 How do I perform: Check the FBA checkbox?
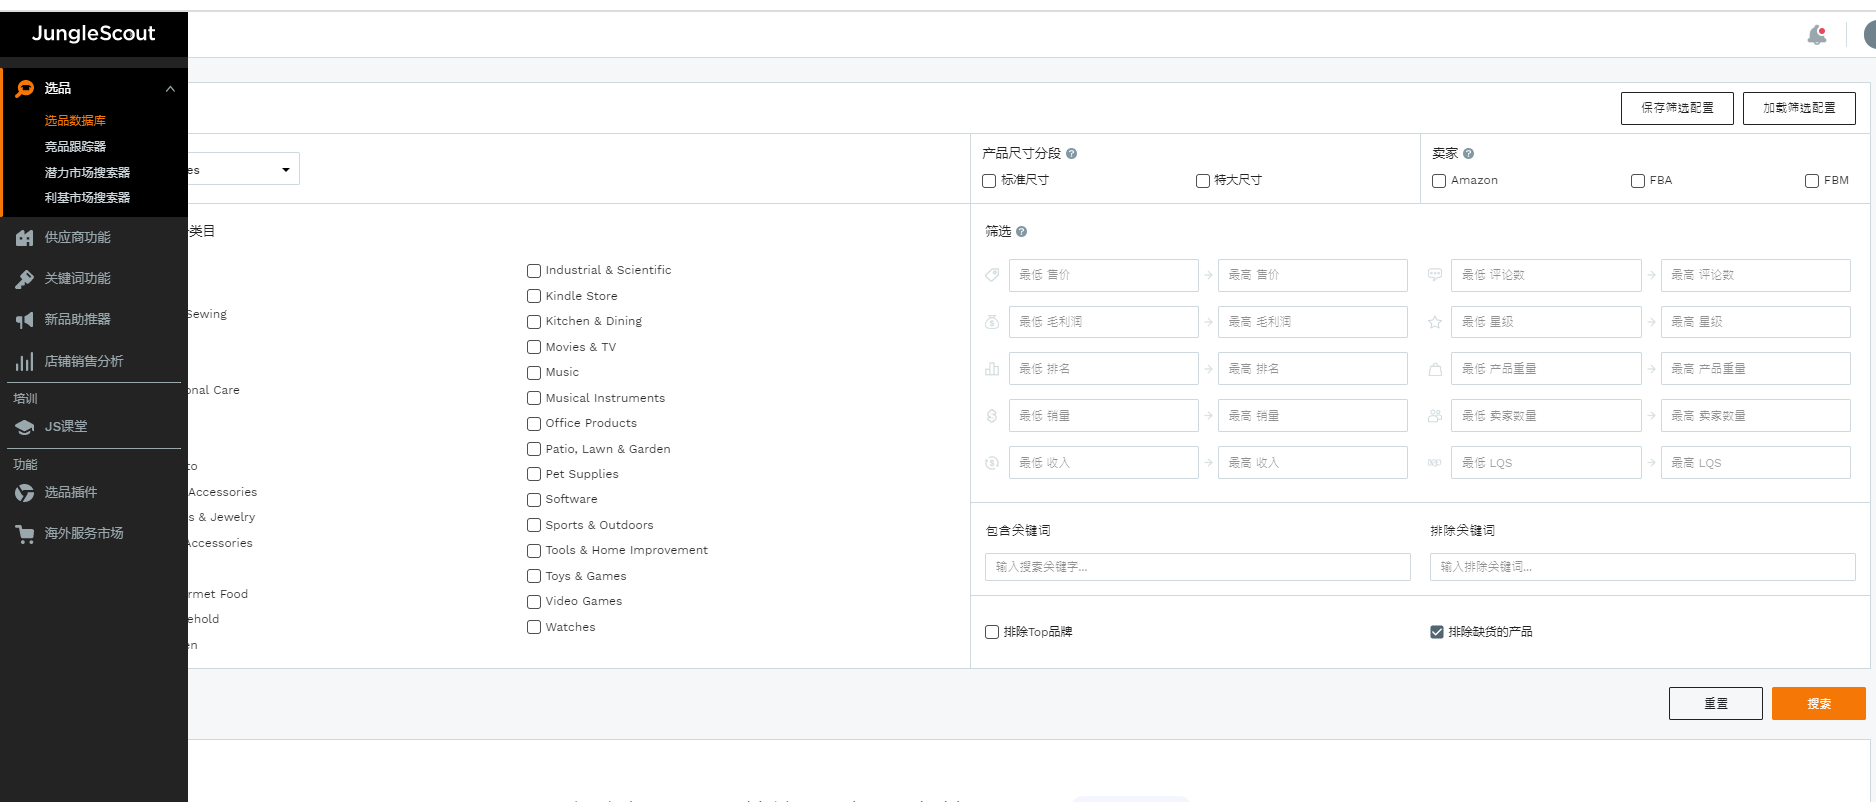tap(1638, 181)
